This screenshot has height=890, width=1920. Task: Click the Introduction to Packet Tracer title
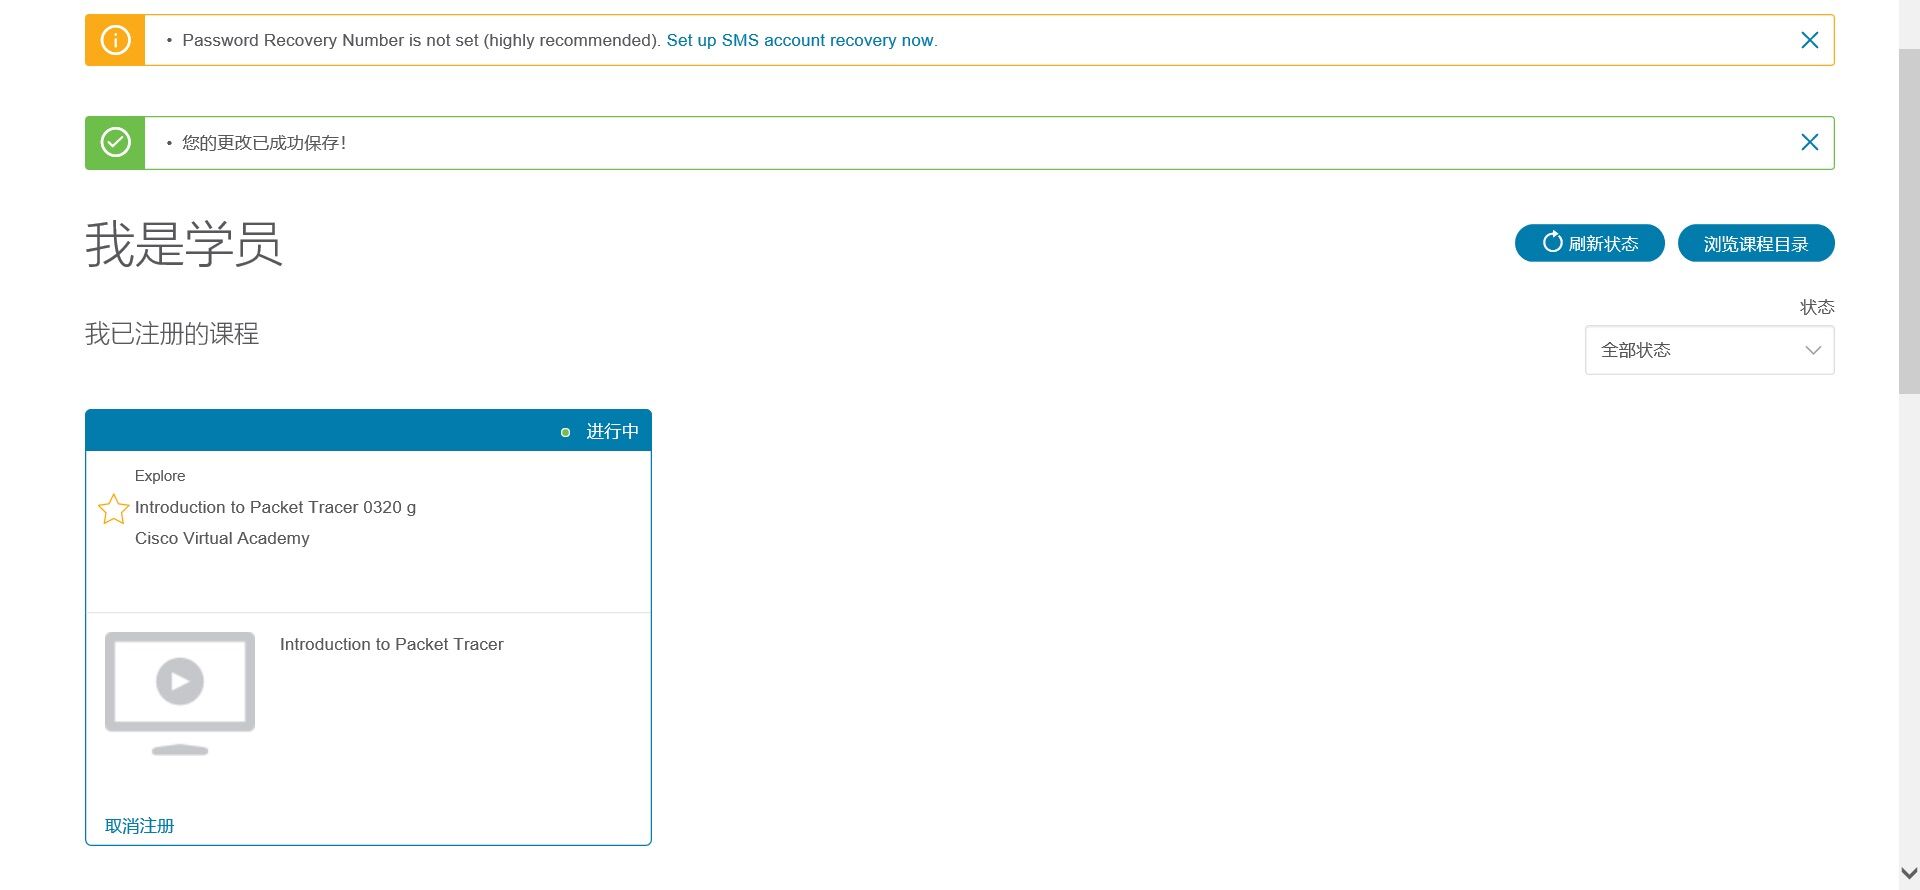pos(391,644)
